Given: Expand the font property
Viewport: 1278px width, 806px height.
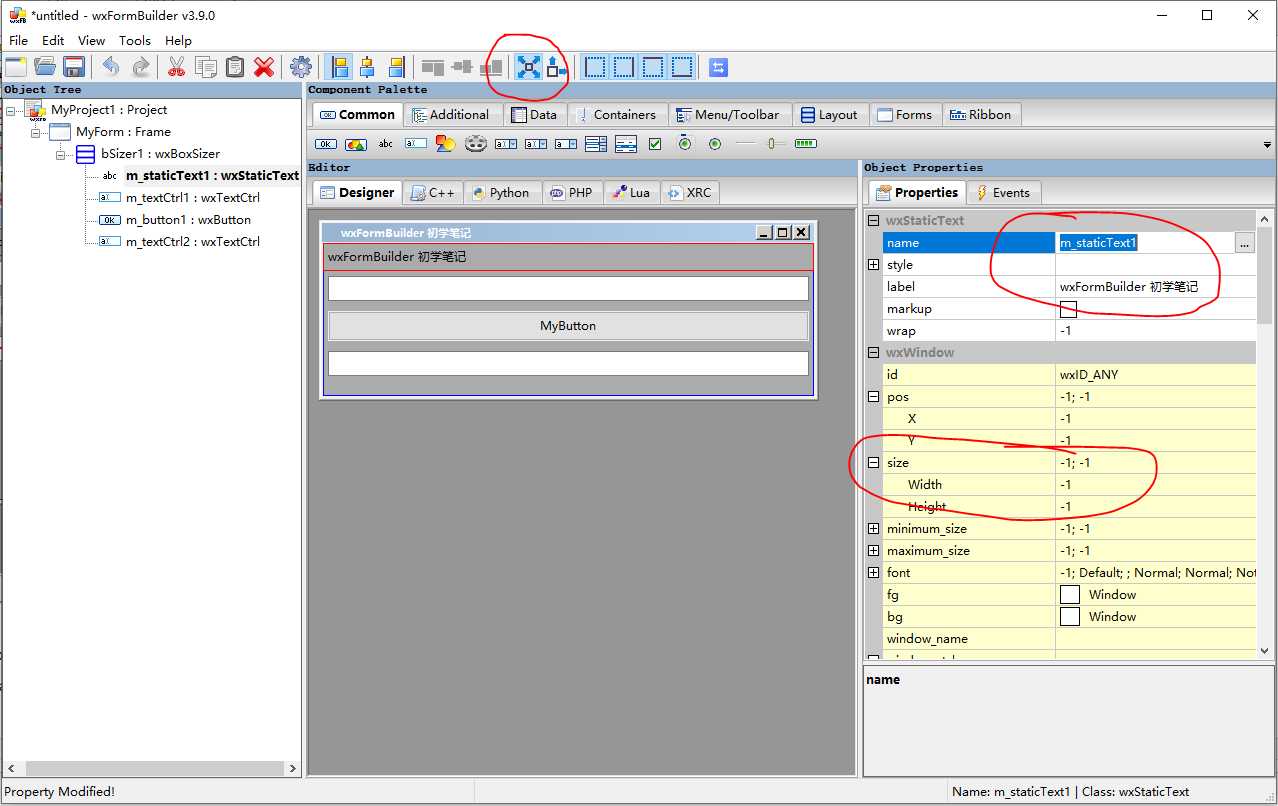Looking at the screenshot, I should tap(873, 573).
